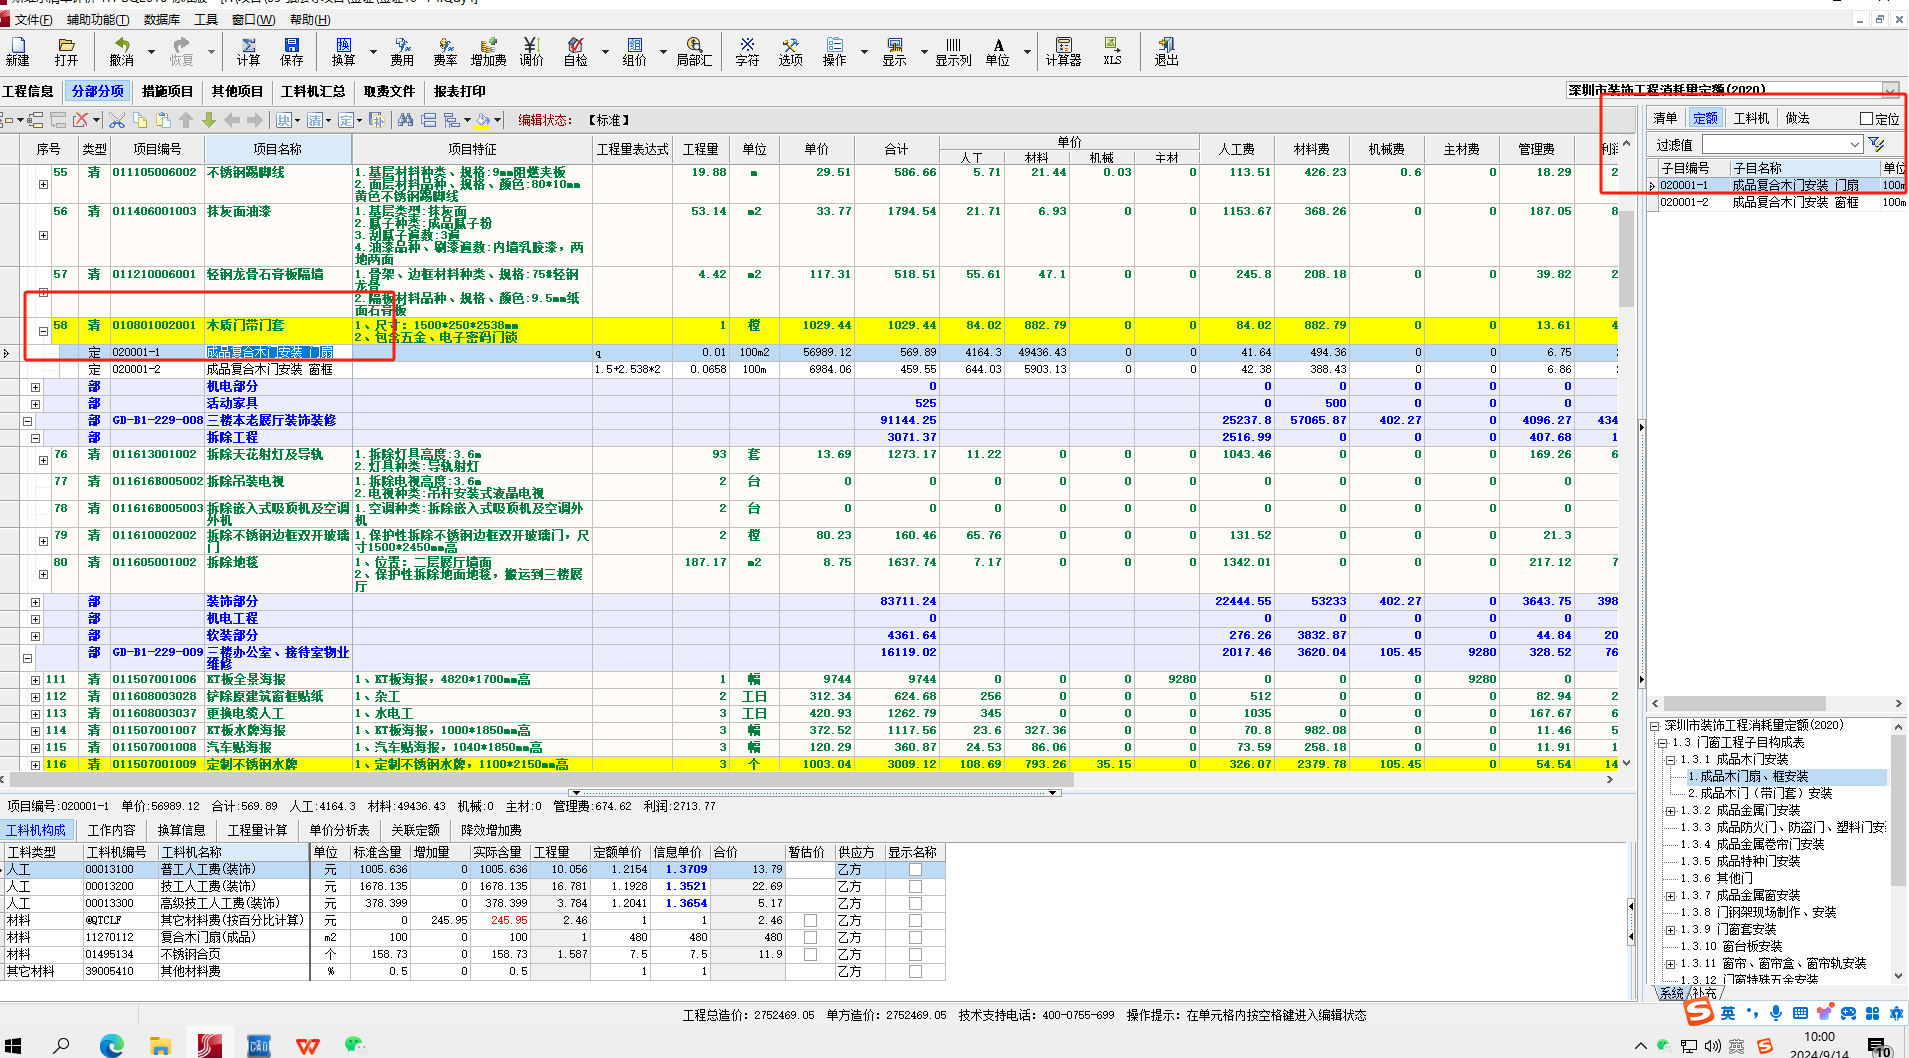This screenshot has height=1058, width=1909.
Task: Check 暂估价 box for 不锈钢合页
Action: [810, 954]
